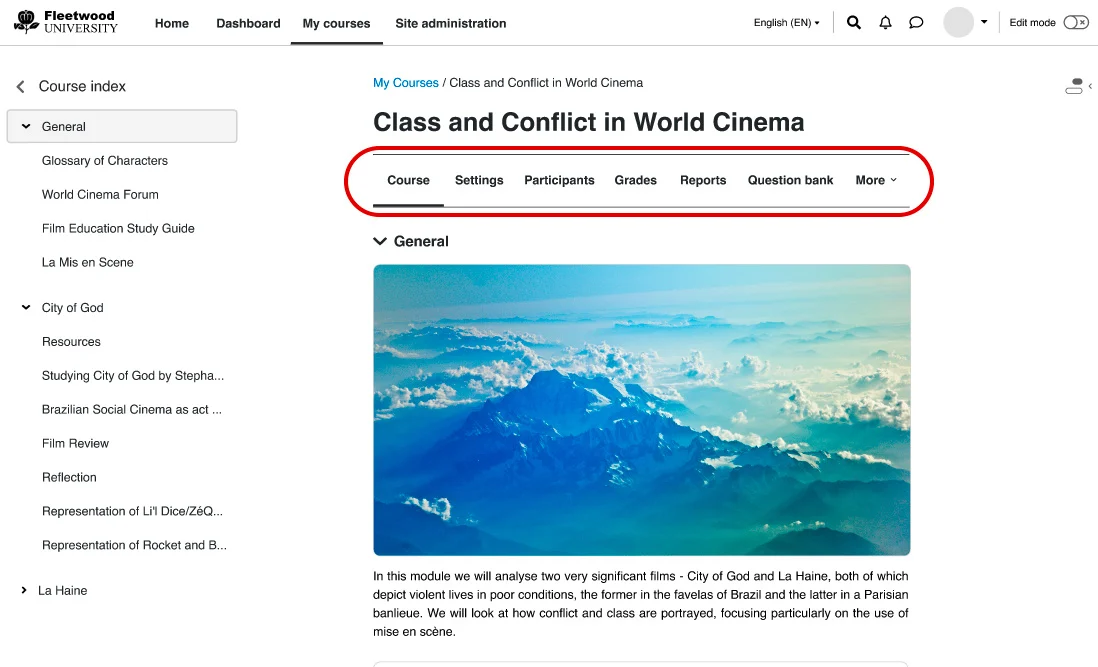Click Class and Conflict in World Cinema breadcrumb text
The width and height of the screenshot is (1098, 667).
[x=545, y=83]
